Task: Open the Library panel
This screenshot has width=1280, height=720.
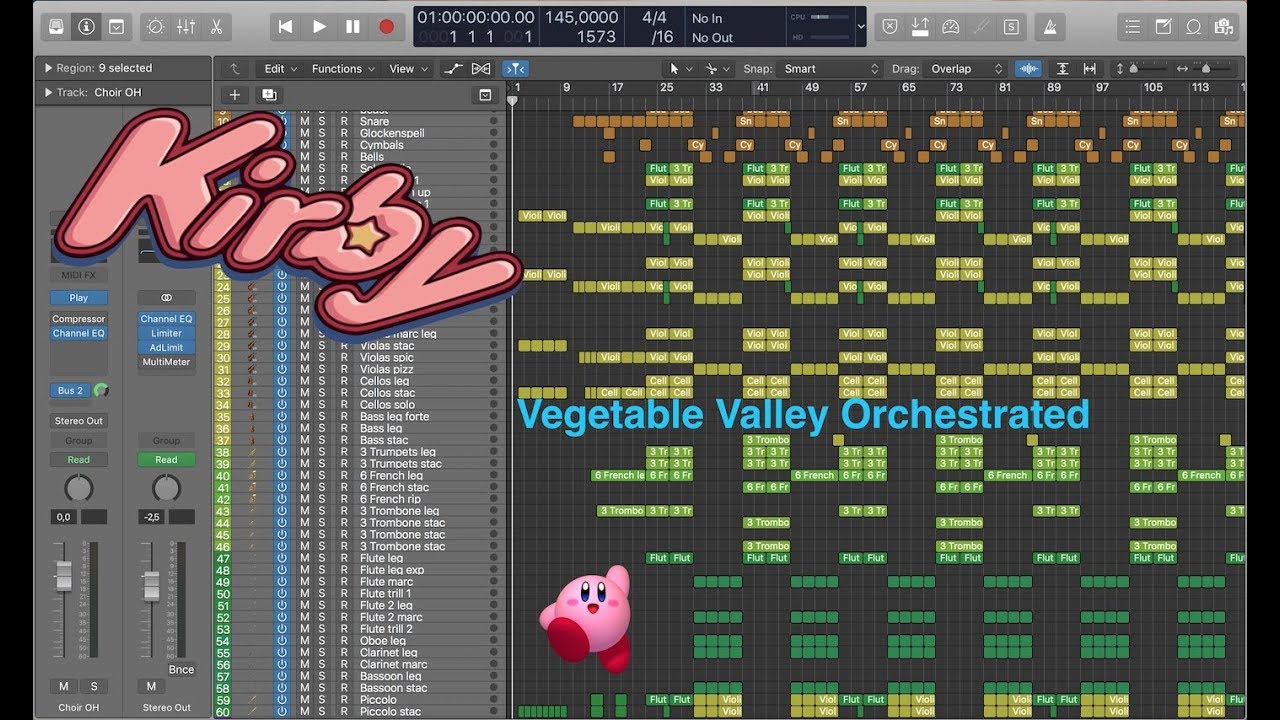Action: tap(58, 27)
